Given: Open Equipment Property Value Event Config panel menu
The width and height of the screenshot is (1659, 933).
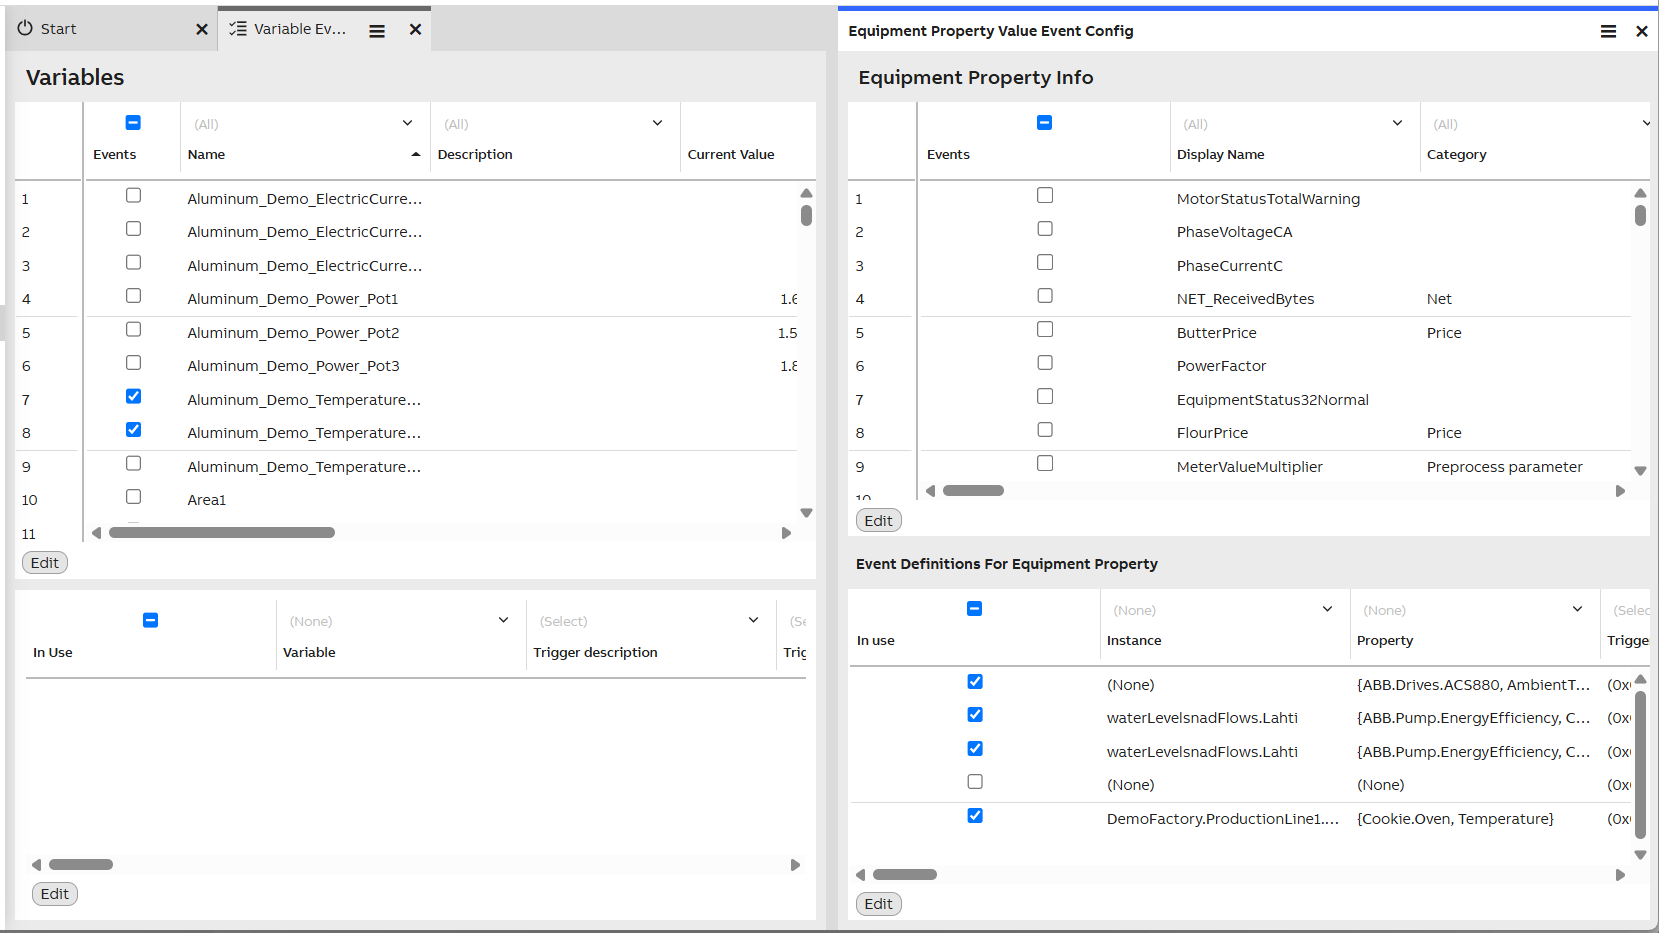Looking at the screenshot, I should pos(1608,32).
